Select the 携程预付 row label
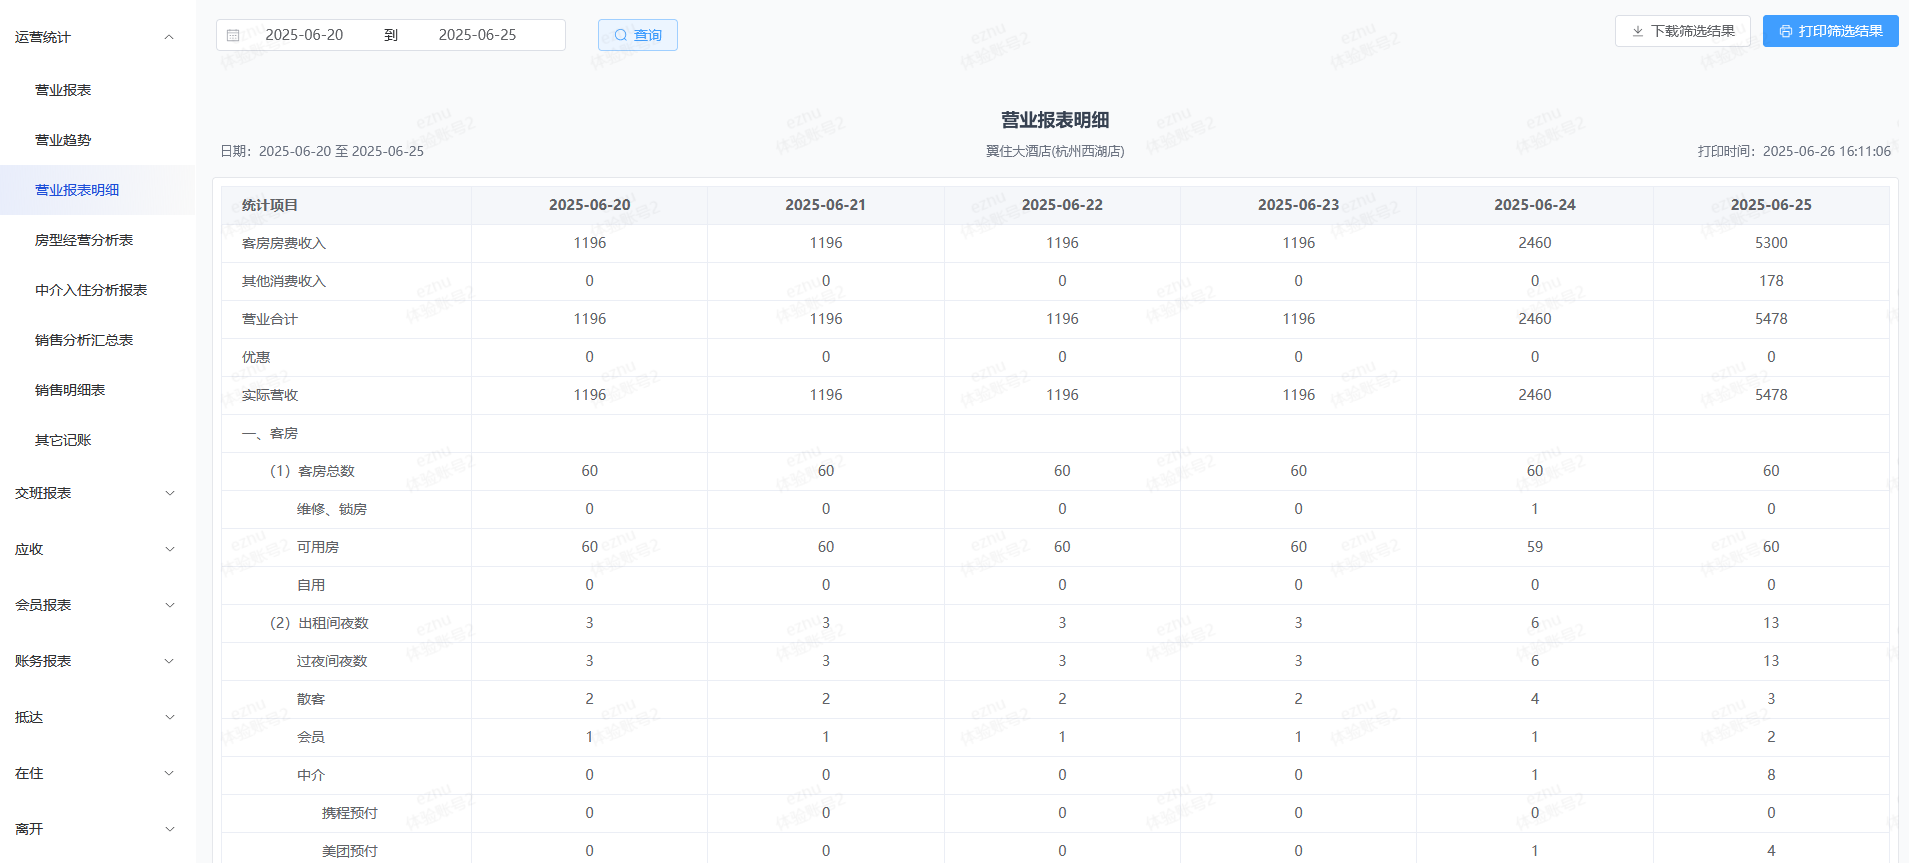1909x863 pixels. click(x=350, y=813)
